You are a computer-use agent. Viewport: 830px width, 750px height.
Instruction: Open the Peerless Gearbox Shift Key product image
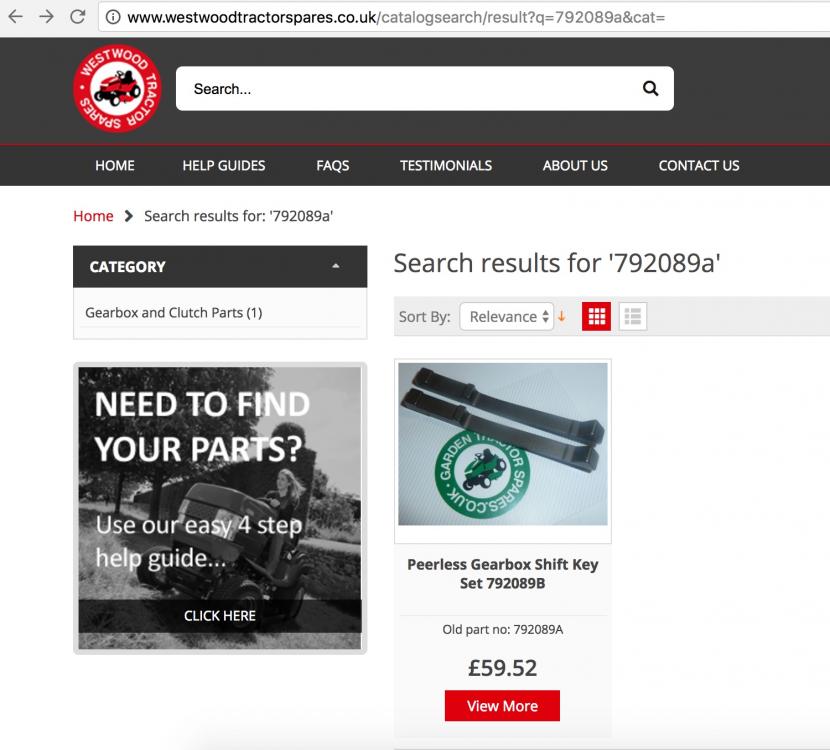coord(503,444)
